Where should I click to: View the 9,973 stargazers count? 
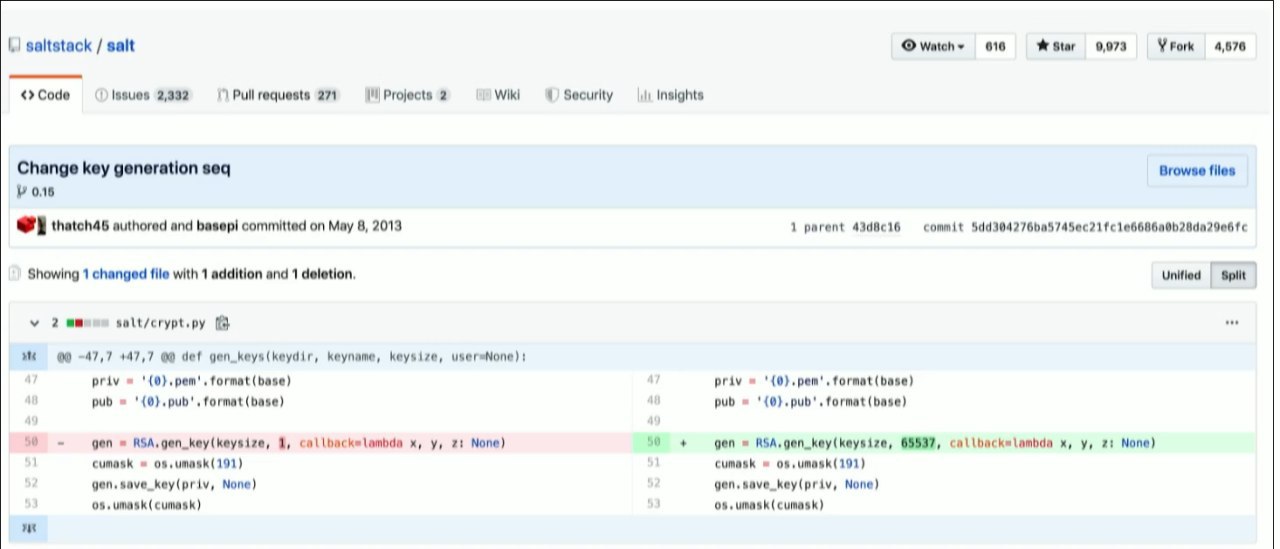[x=1111, y=46]
